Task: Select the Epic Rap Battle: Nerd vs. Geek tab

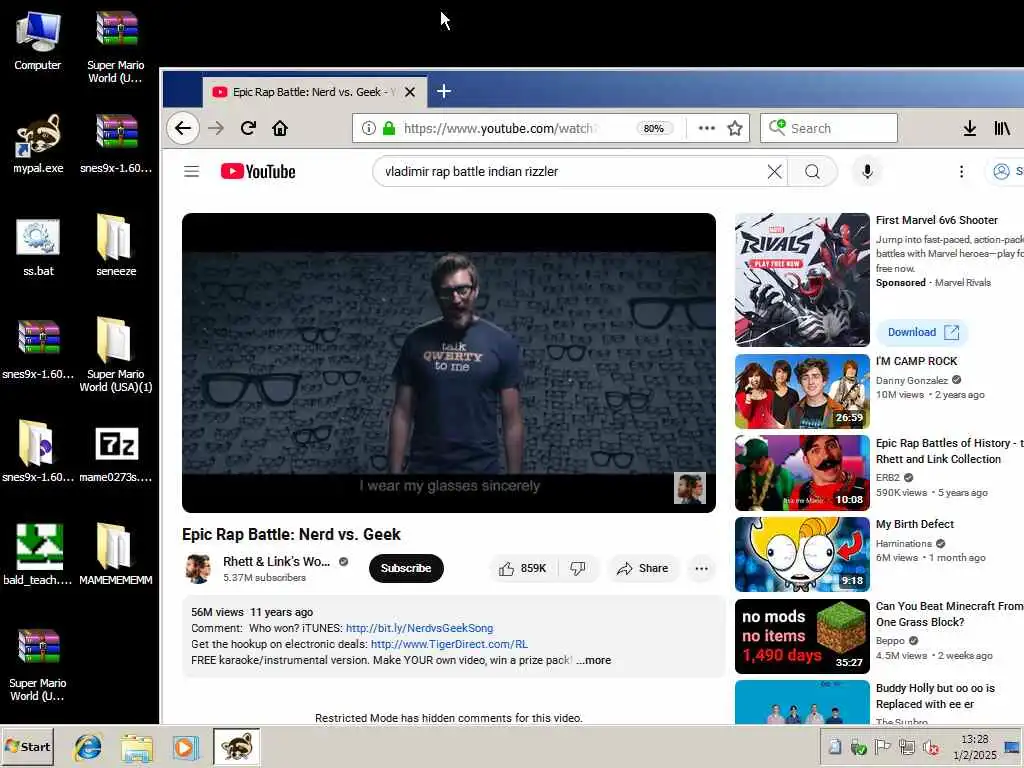Action: pos(315,92)
